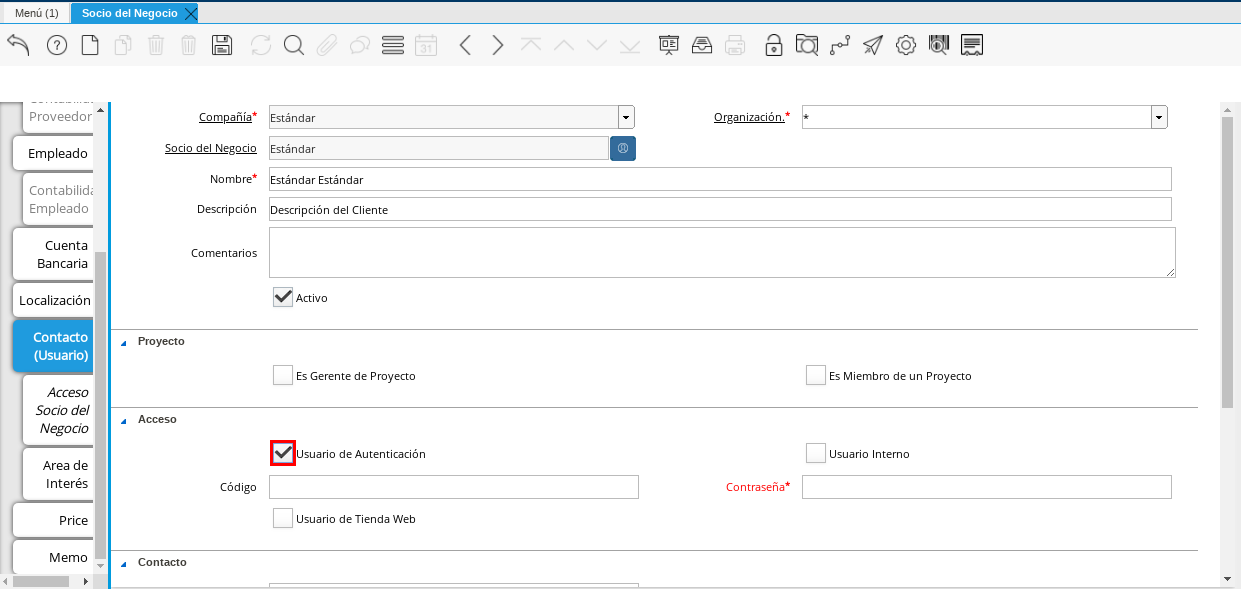Uncheck the Activo checkbox

click(283, 298)
